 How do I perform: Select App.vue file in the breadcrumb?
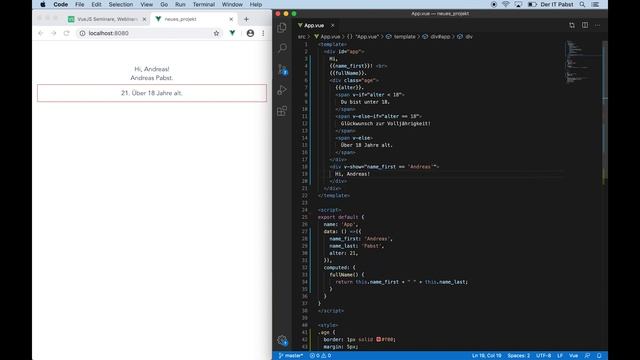pyautogui.click(x=327, y=37)
